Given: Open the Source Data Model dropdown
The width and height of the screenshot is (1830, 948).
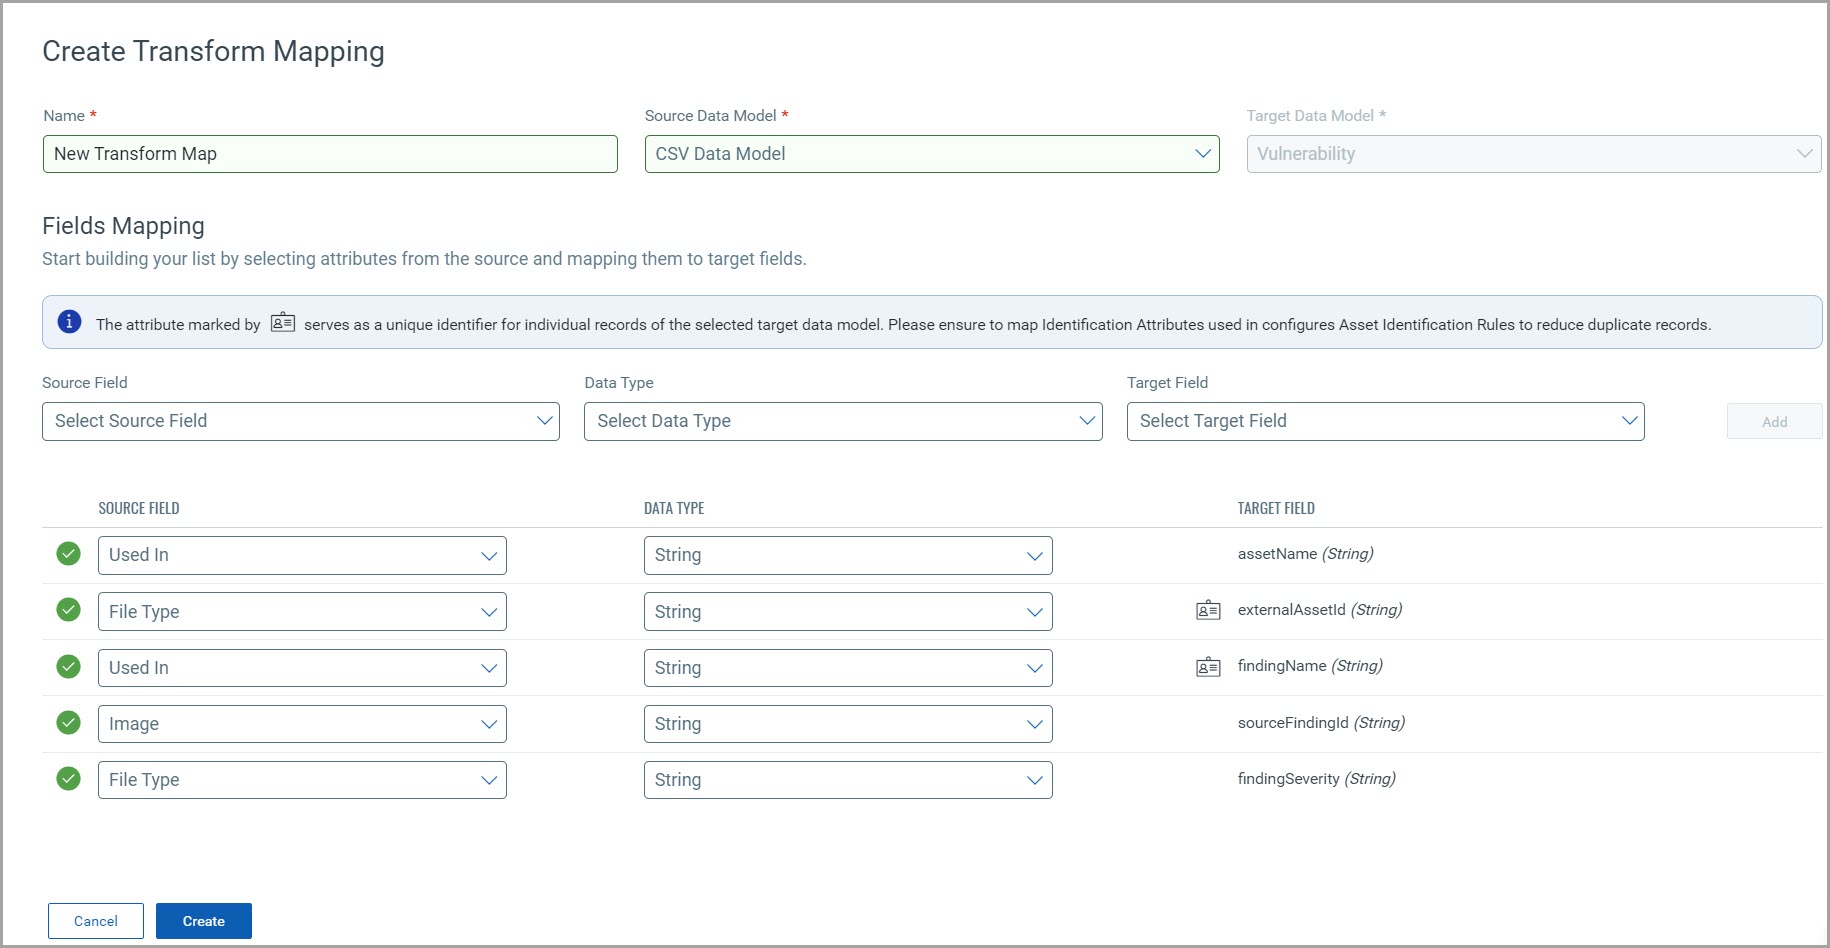Looking at the screenshot, I should (x=931, y=154).
